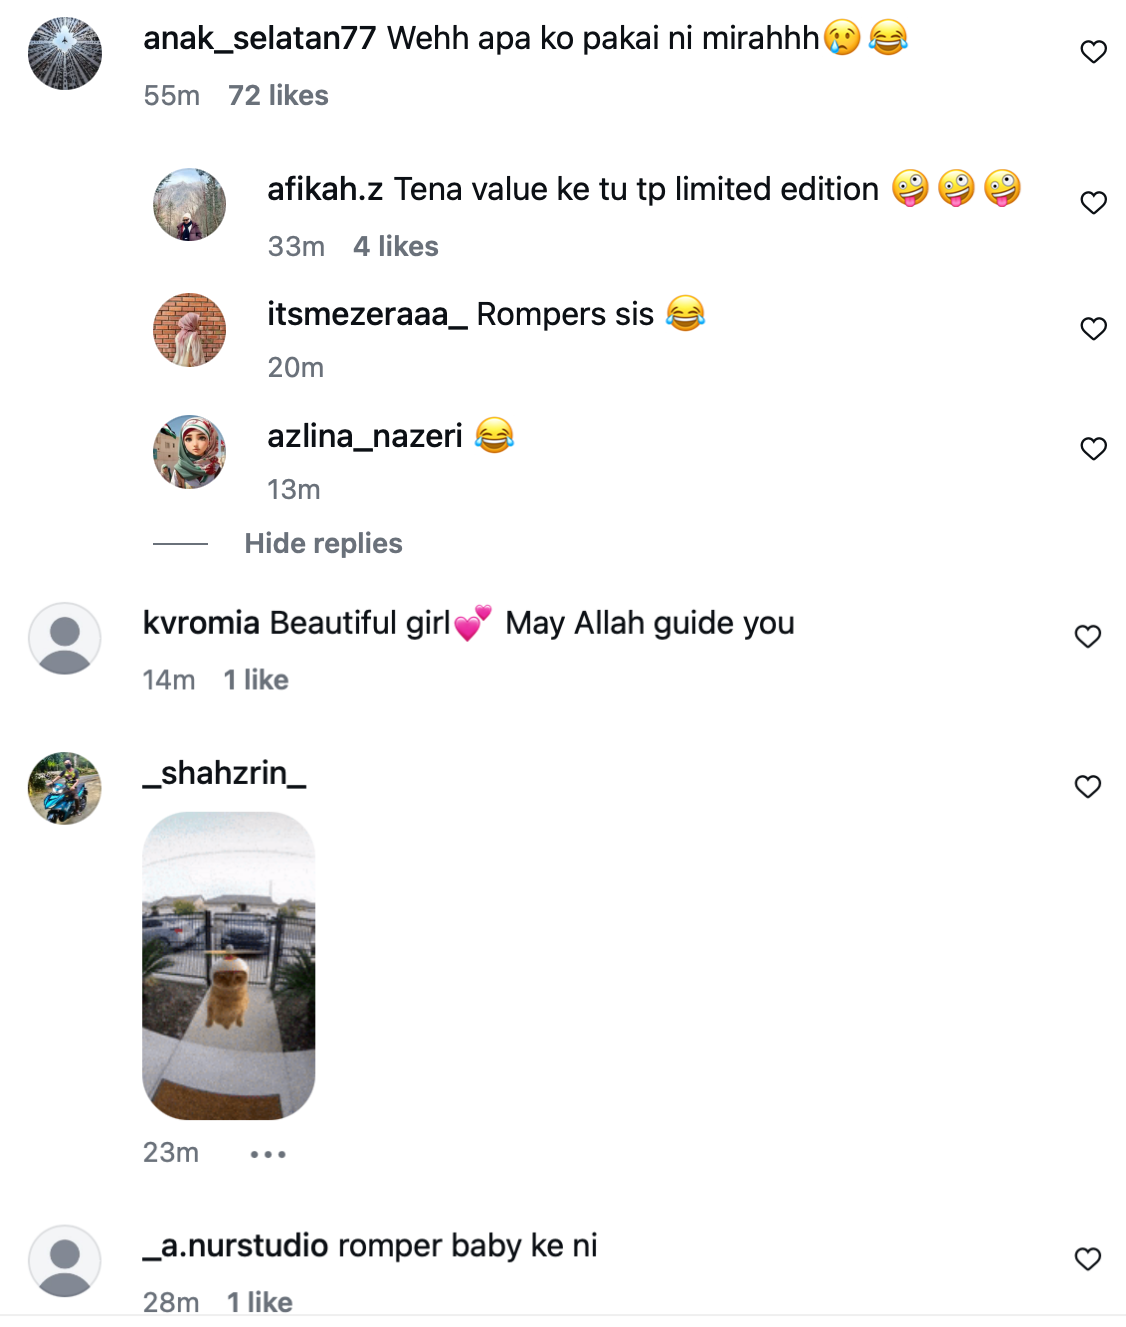View 1 like on kvromia's comment
Screen dimensions: 1126x1327
(256, 680)
